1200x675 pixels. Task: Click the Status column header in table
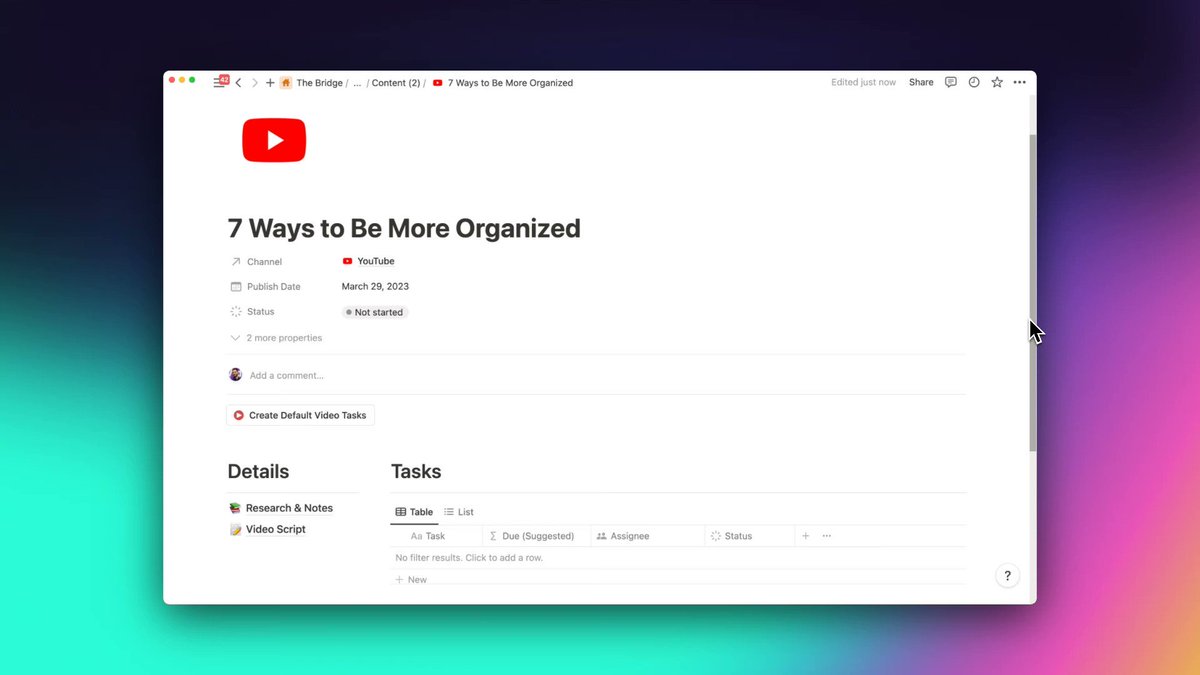click(750, 536)
